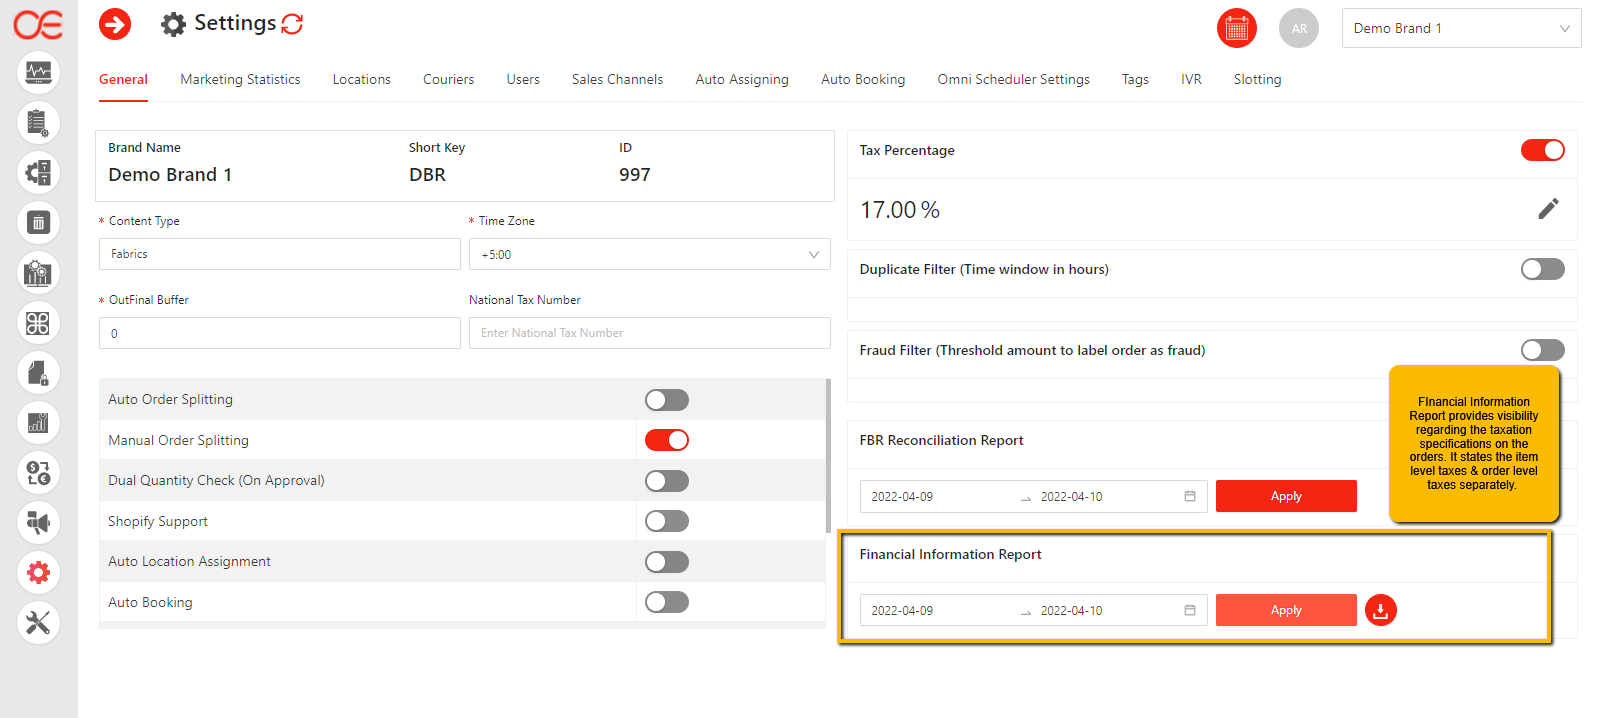Image resolution: width=1597 pixels, height=718 pixels.
Task: Open the megaphone marketing sidebar icon
Action: point(38,522)
